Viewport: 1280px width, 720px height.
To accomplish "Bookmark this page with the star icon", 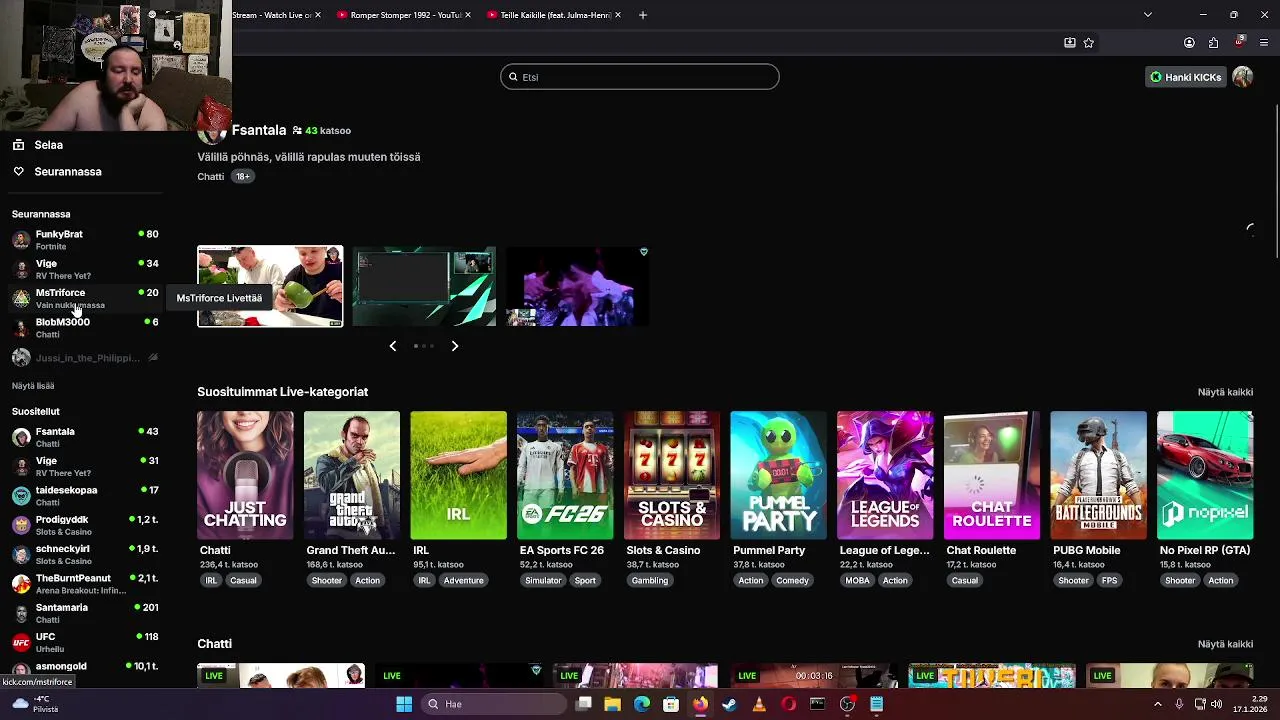I will pyautogui.click(x=1089, y=43).
